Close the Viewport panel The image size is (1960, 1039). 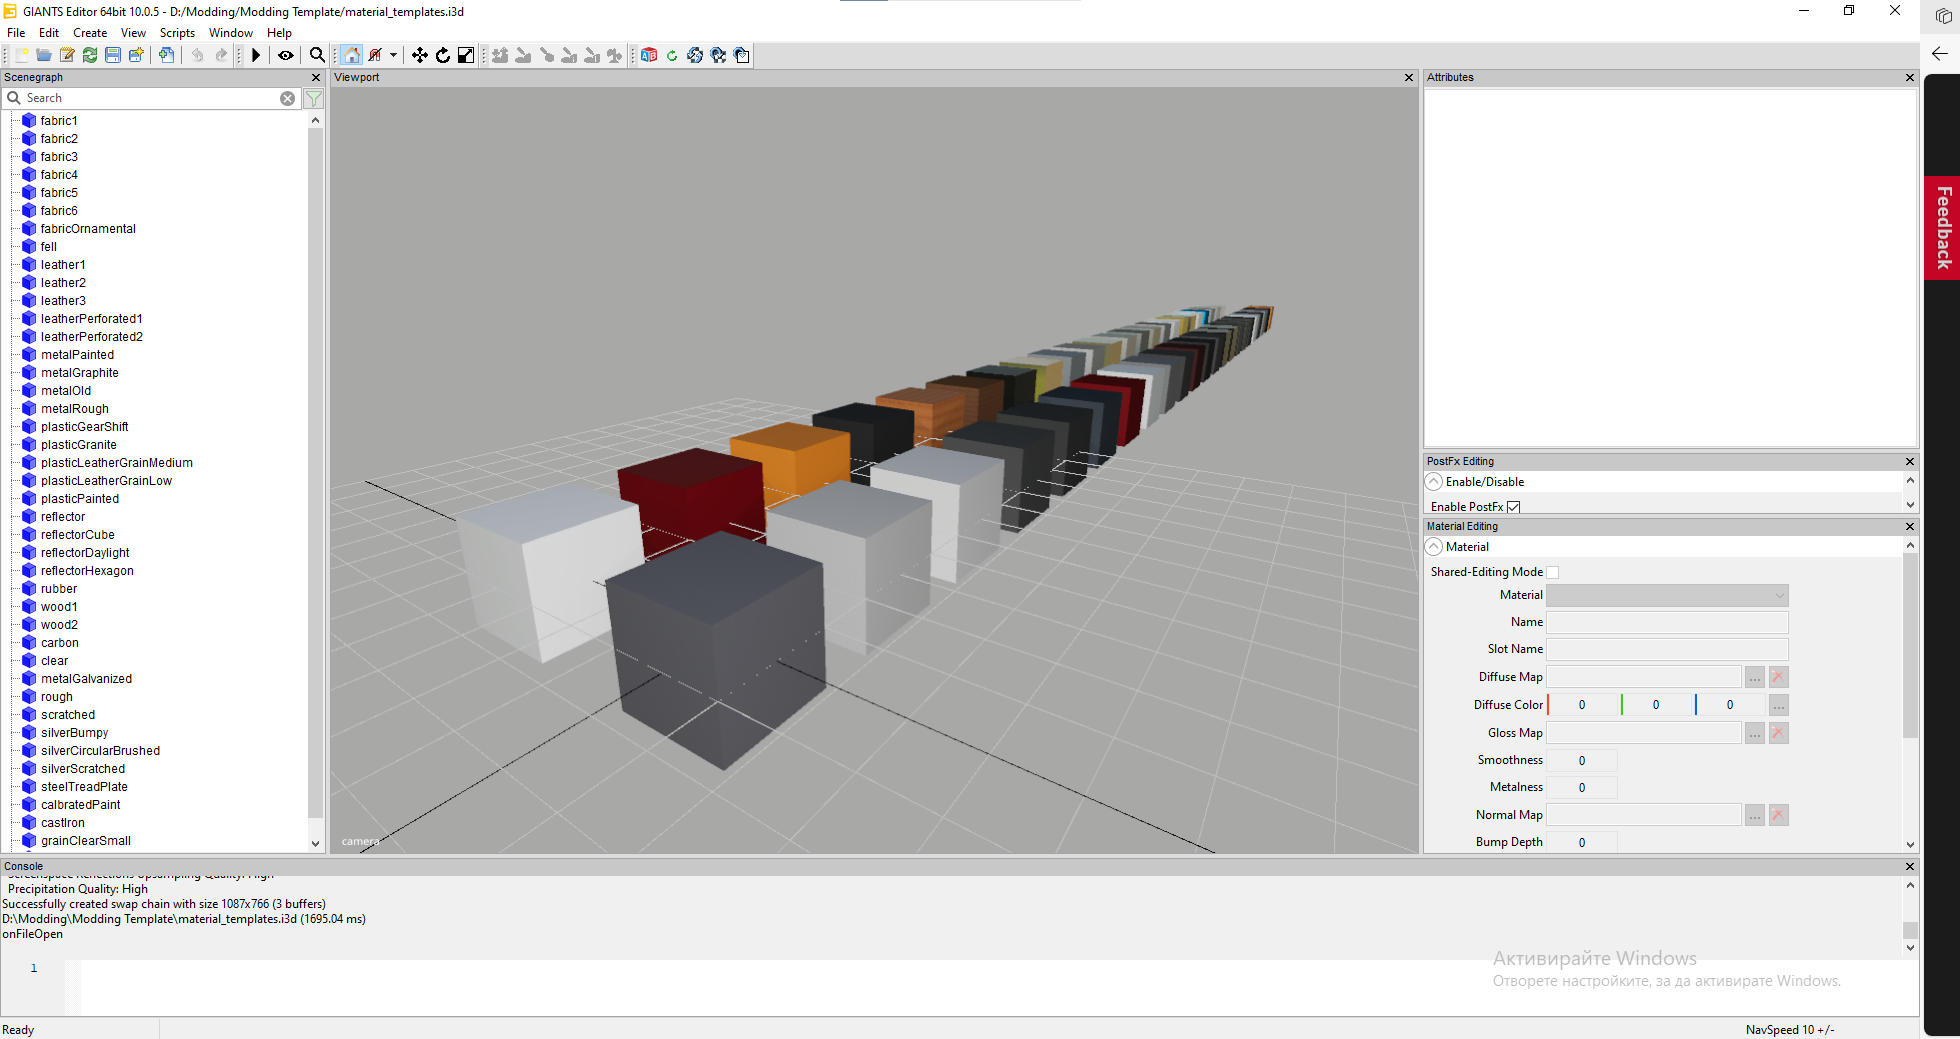tap(1409, 77)
